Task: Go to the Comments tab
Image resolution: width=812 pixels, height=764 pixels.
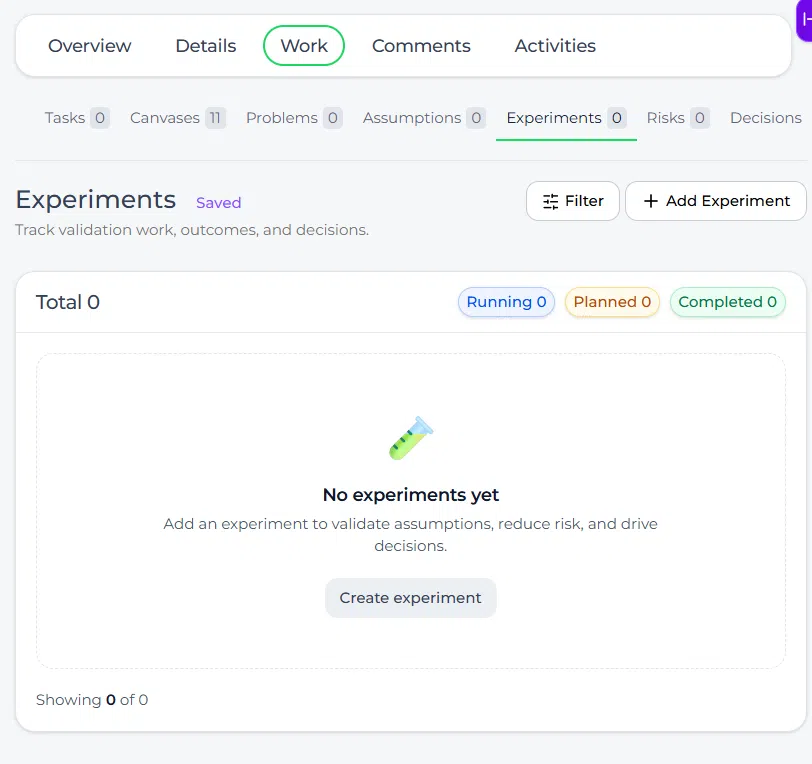Action: point(421,46)
